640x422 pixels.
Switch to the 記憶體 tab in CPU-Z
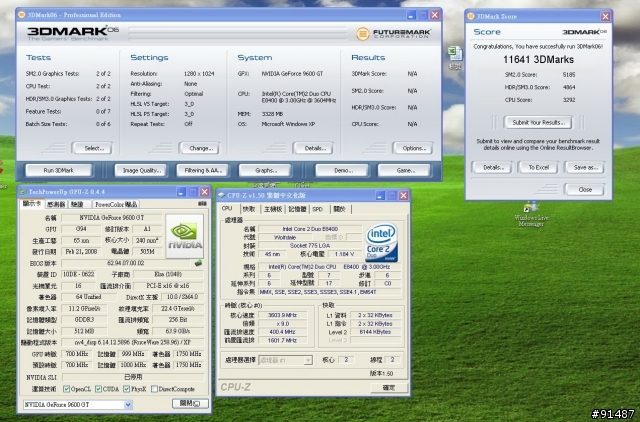[297, 209]
